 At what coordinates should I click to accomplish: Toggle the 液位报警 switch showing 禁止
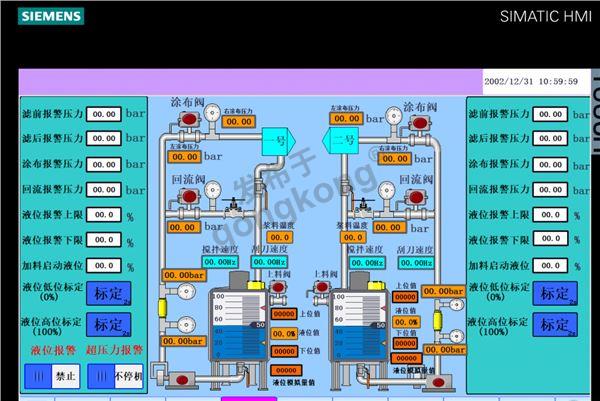[52, 376]
